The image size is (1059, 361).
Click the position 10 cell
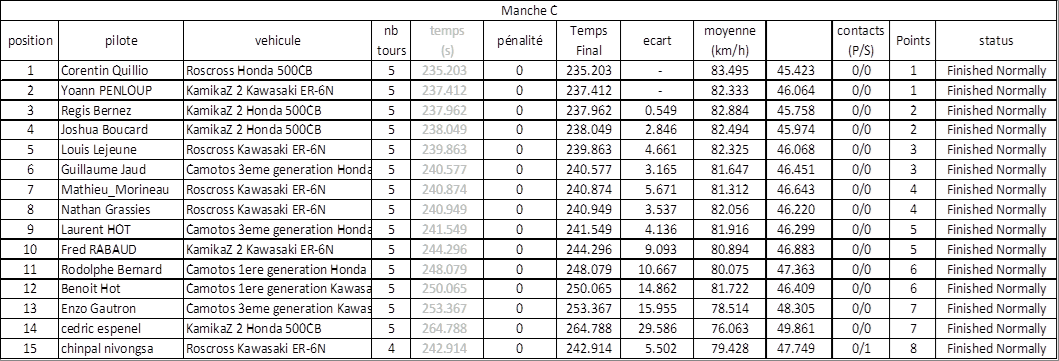pos(30,249)
